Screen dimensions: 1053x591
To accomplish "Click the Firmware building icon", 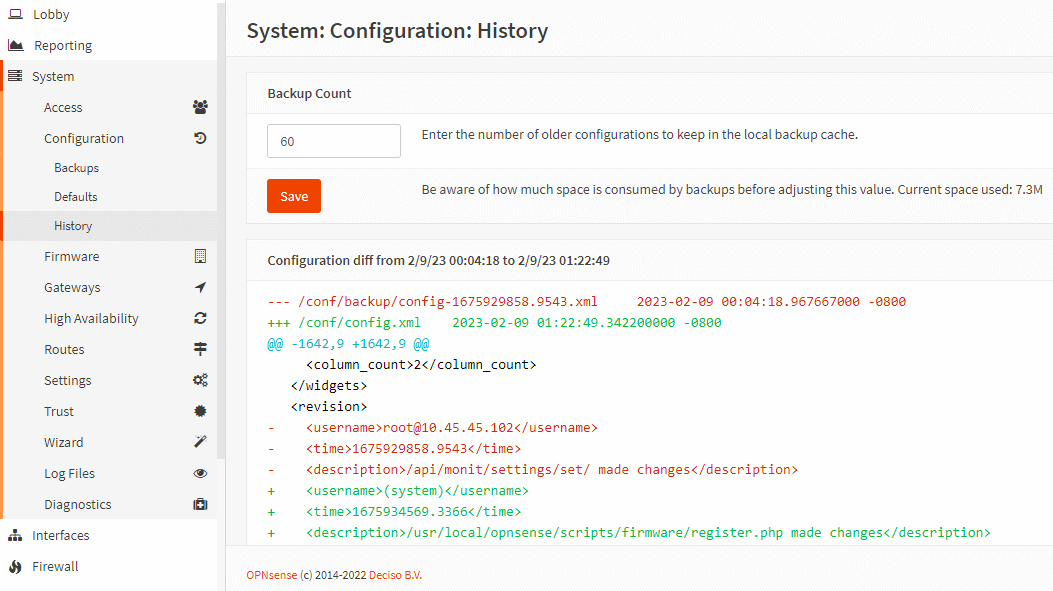I will pyautogui.click(x=200, y=256).
